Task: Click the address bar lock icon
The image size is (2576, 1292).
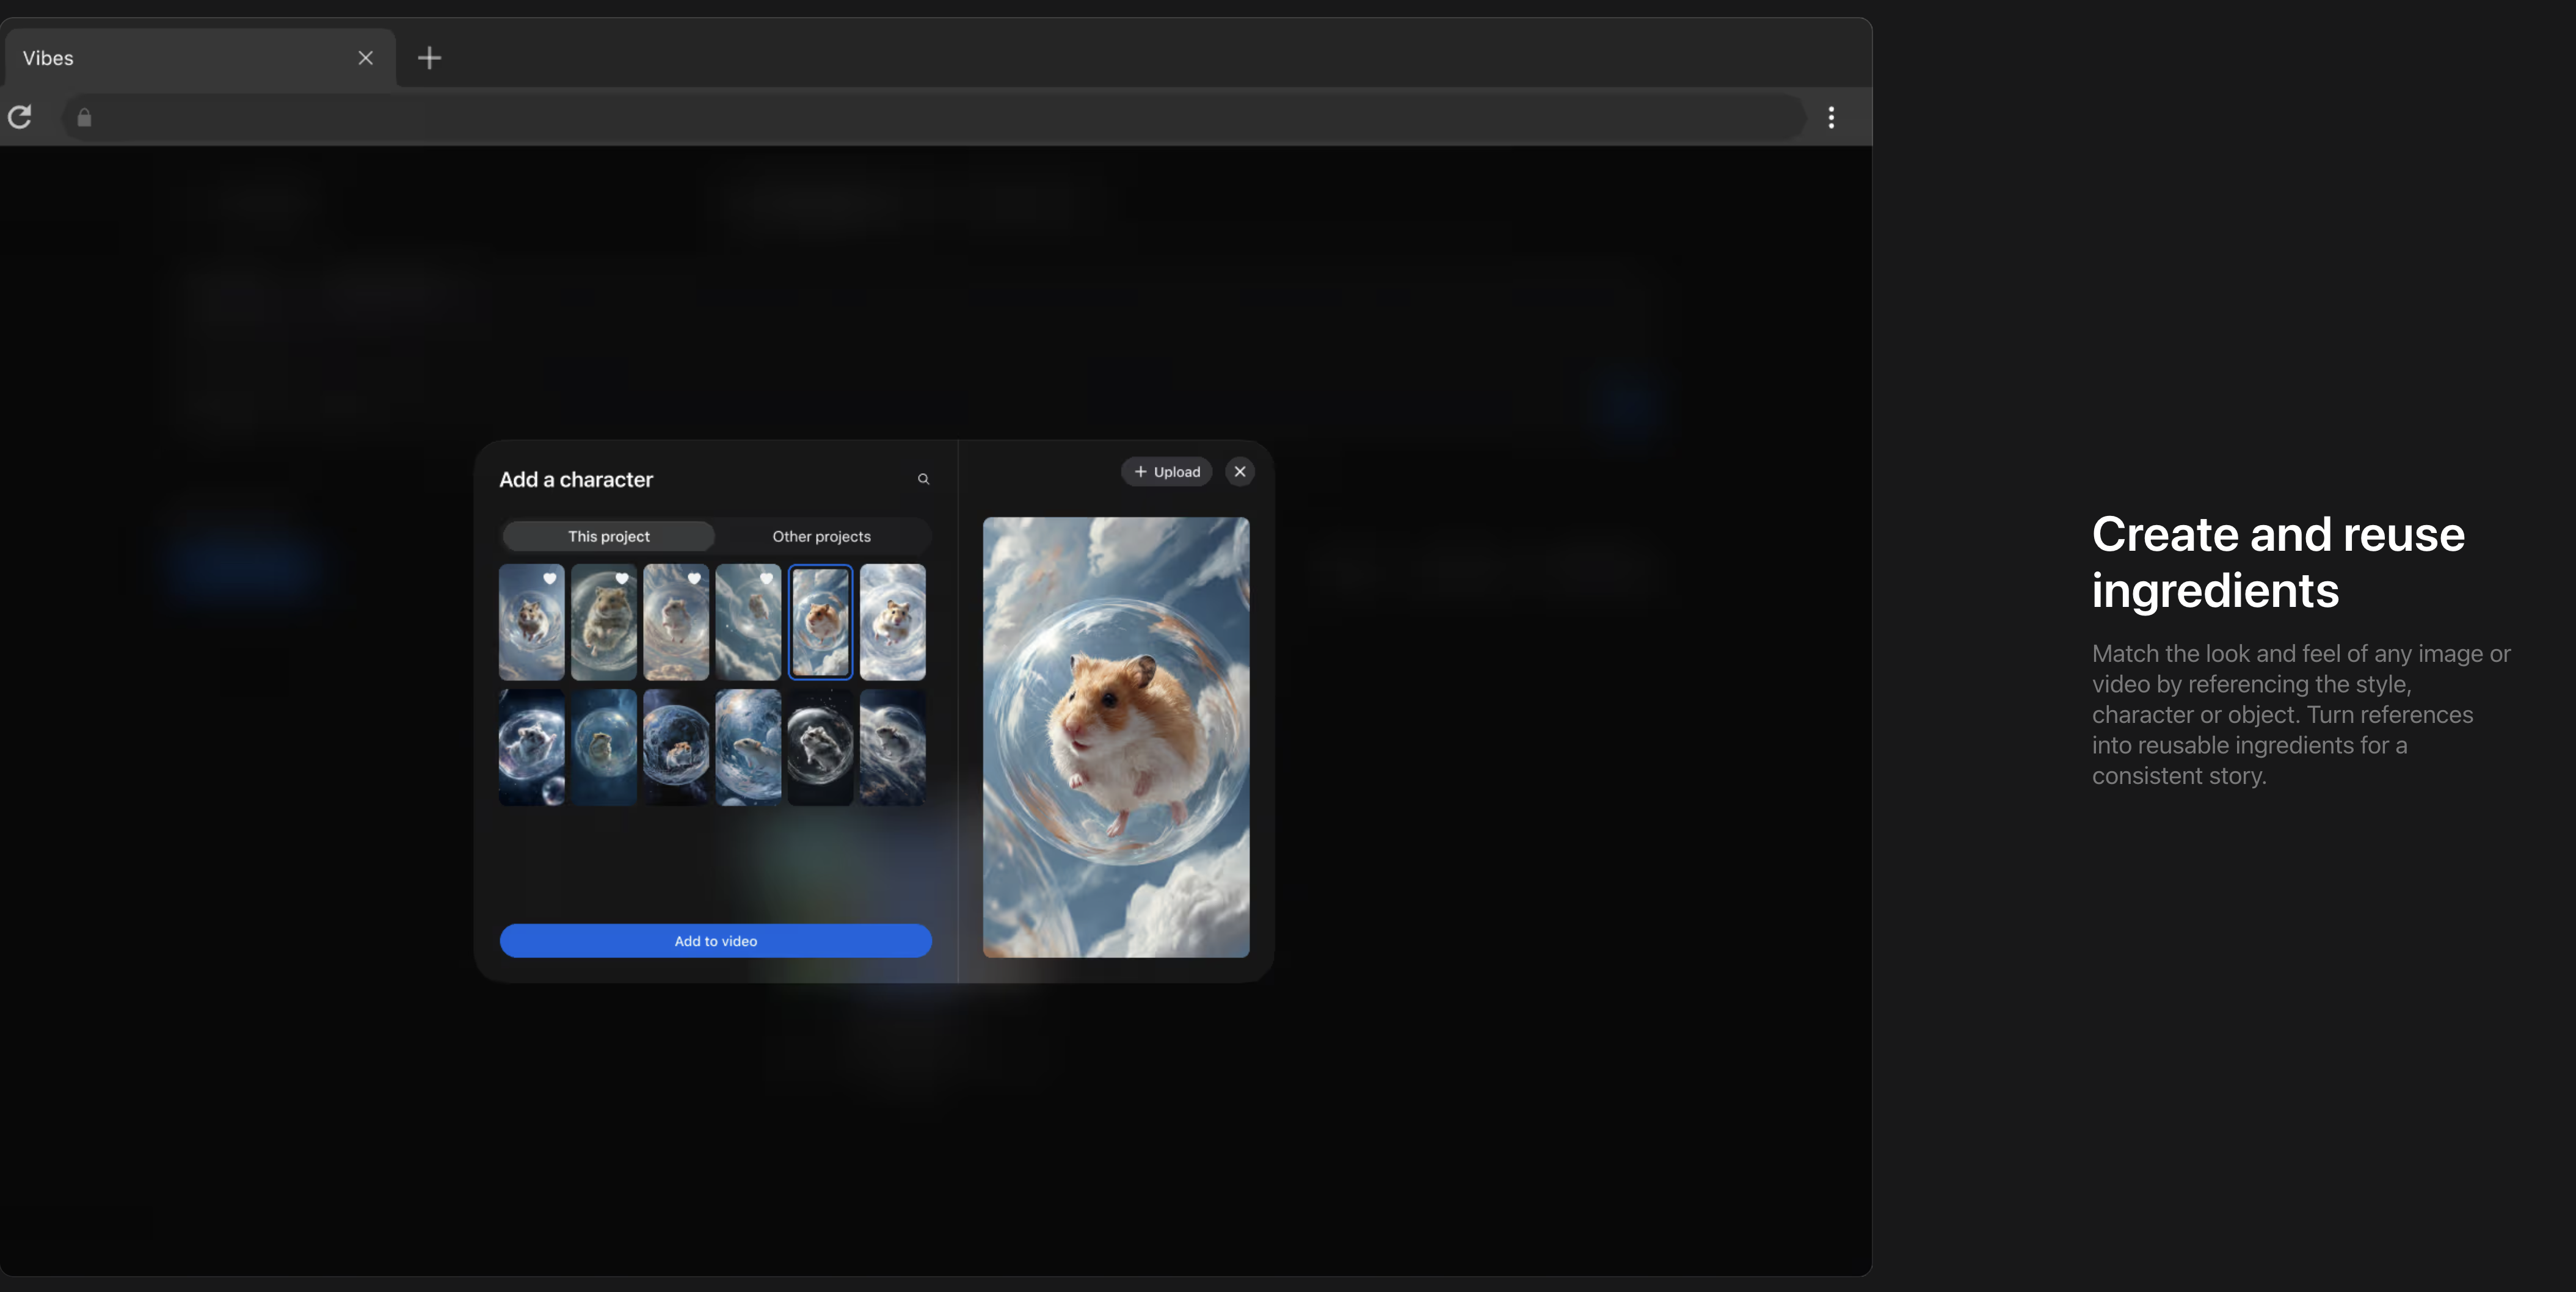Action: coord(85,118)
